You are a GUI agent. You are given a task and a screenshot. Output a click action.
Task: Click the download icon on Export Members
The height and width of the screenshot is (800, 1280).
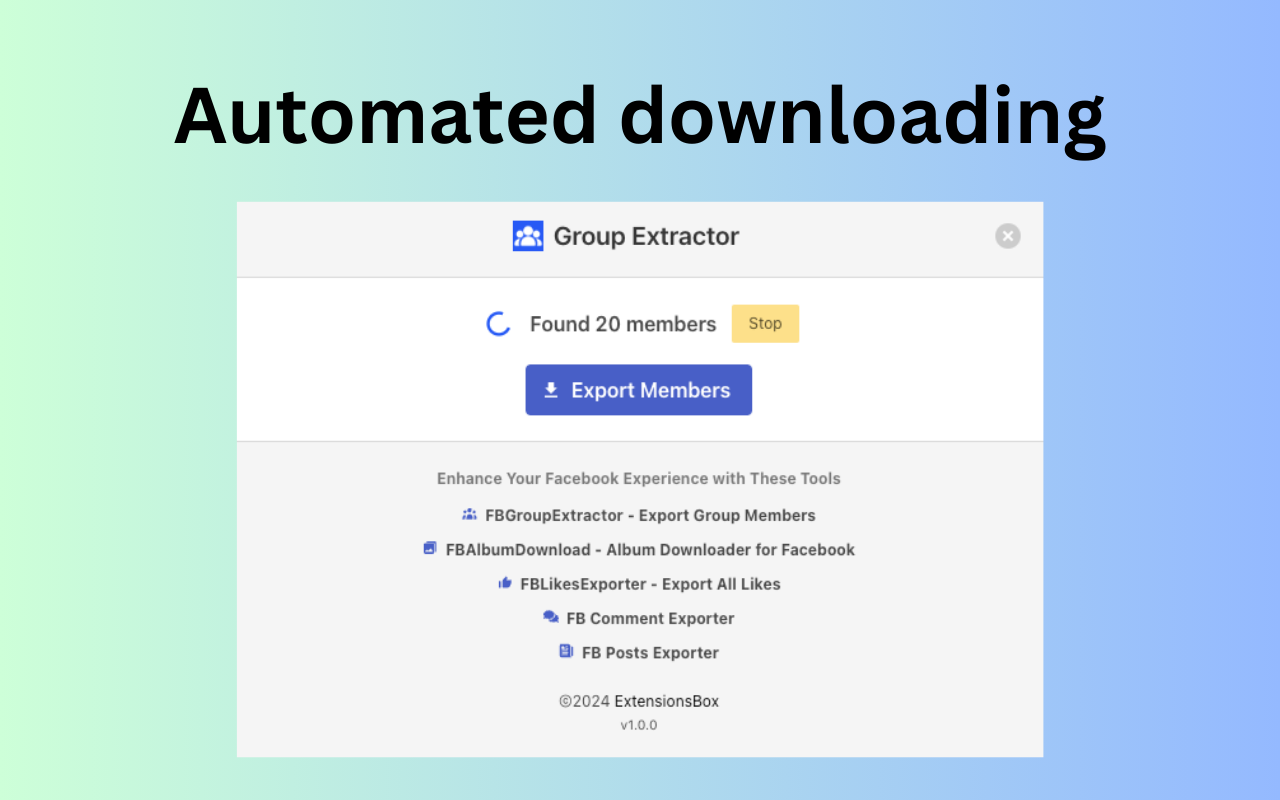tap(550, 389)
